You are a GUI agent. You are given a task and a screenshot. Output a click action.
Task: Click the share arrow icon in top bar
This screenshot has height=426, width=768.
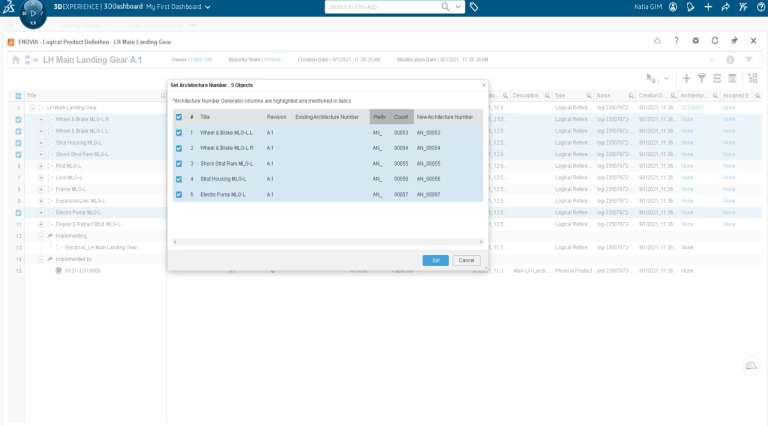[x=725, y=7]
